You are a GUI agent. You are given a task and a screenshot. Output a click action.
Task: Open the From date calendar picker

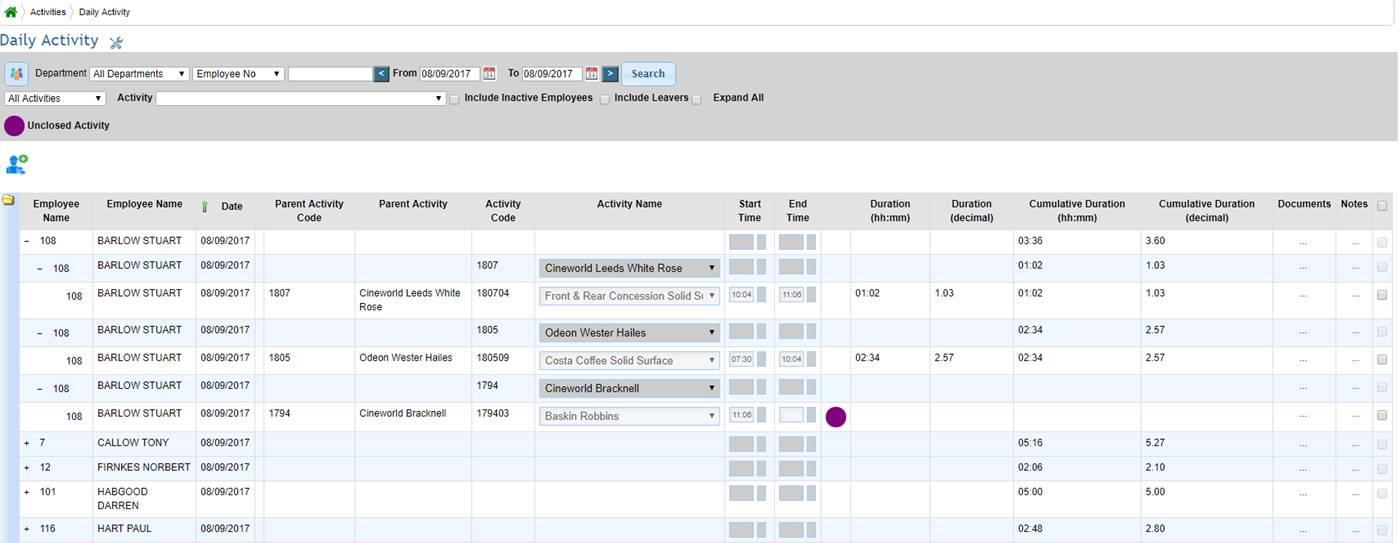pos(489,74)
